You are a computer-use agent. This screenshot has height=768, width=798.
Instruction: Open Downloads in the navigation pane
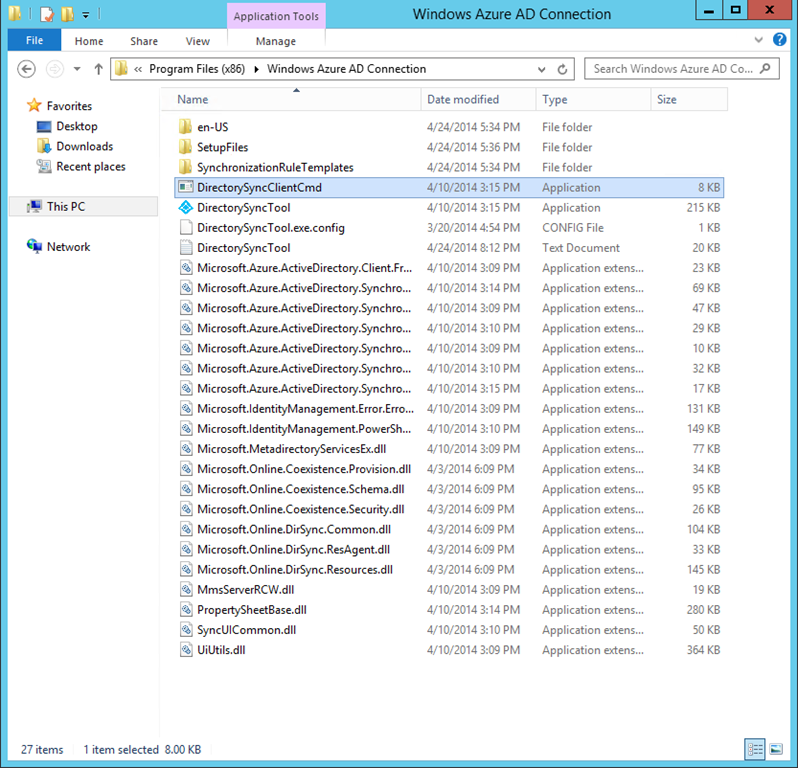(x=84, y=147)
